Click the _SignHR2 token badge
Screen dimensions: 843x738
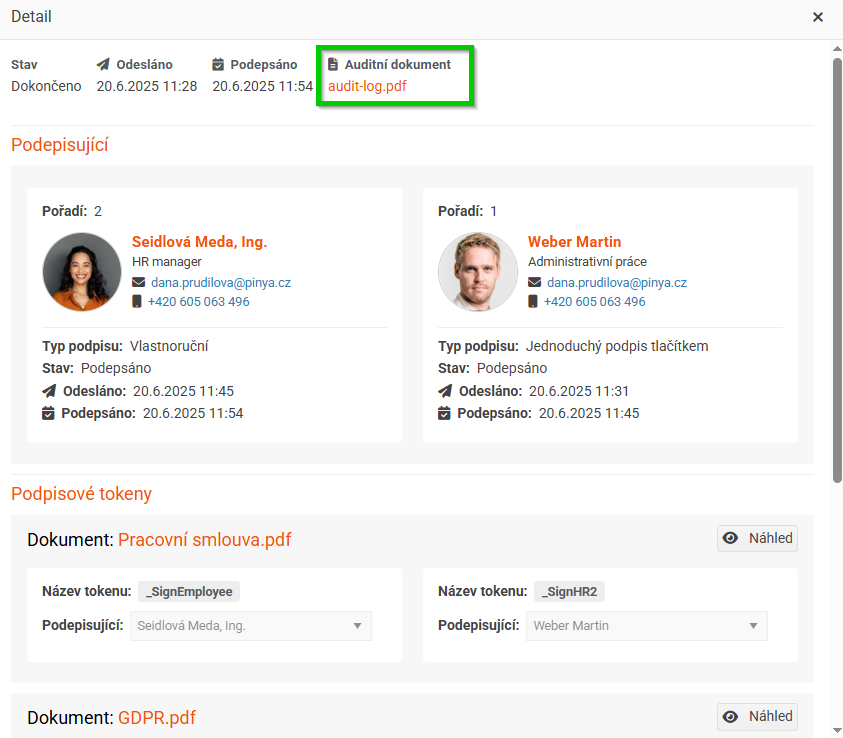point(569,591)
